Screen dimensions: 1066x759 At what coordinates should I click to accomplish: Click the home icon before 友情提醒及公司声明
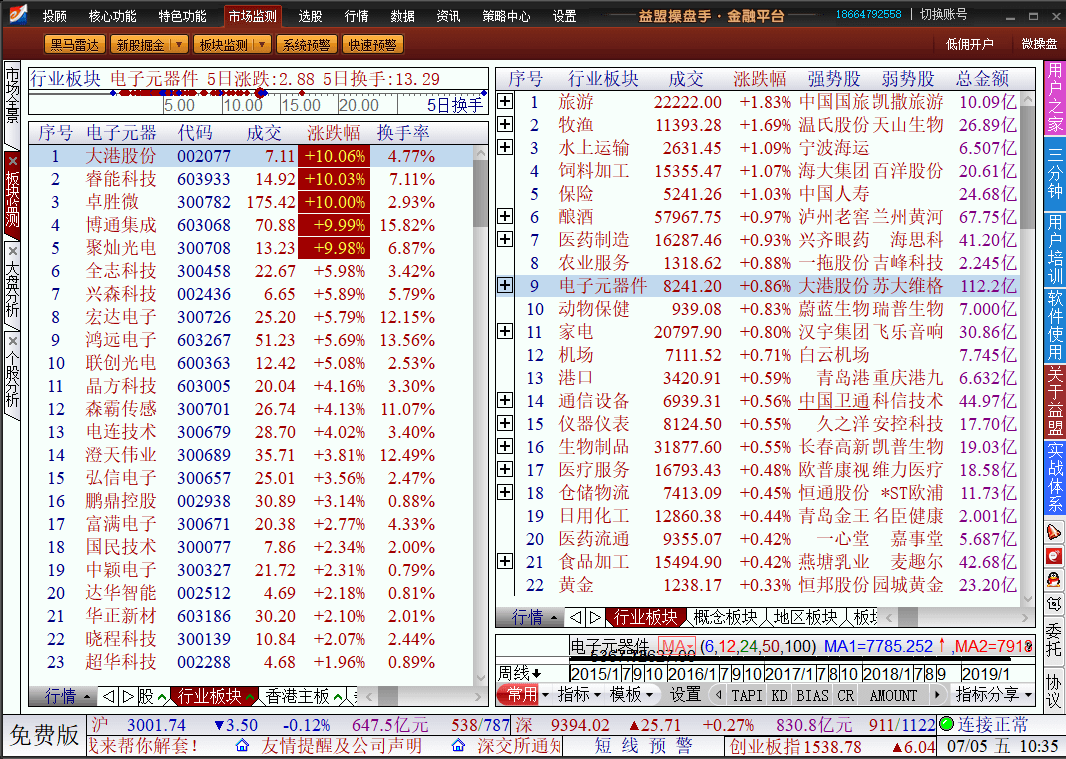click(242, 746)
